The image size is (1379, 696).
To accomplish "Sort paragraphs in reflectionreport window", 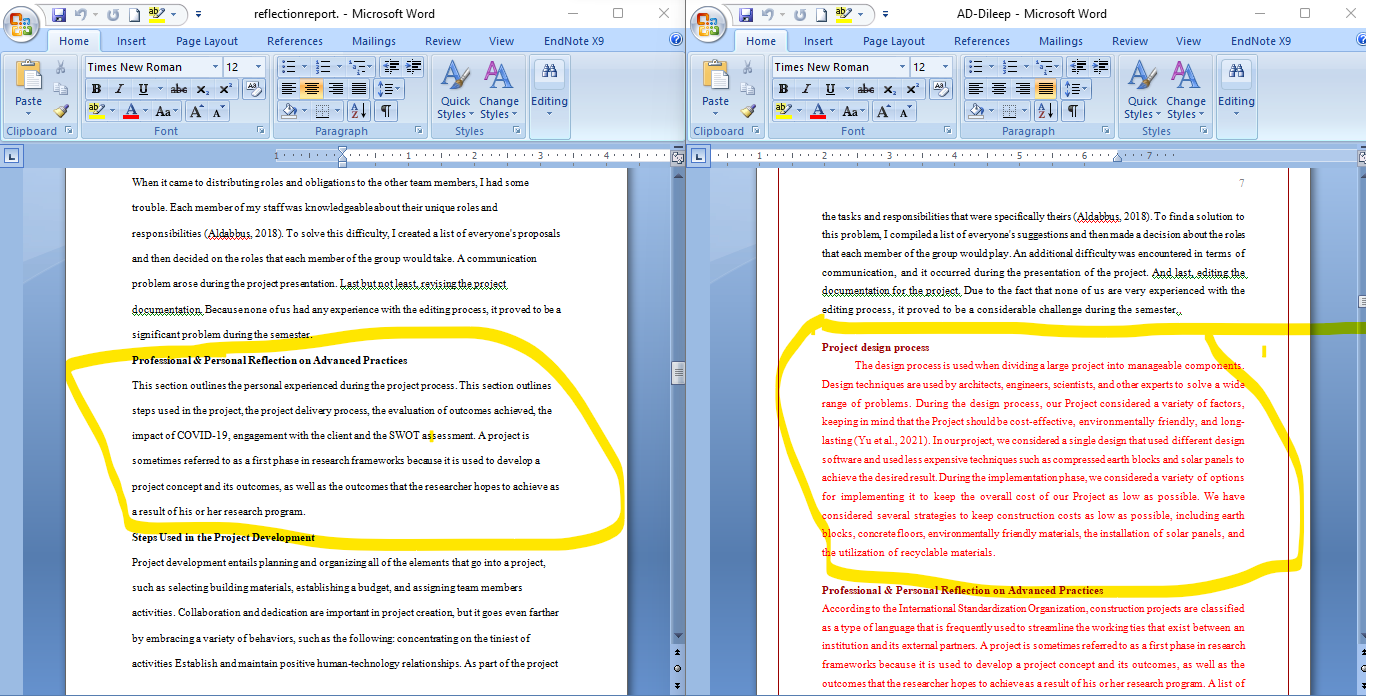I will pyautogui.click(x=359, y=111).
